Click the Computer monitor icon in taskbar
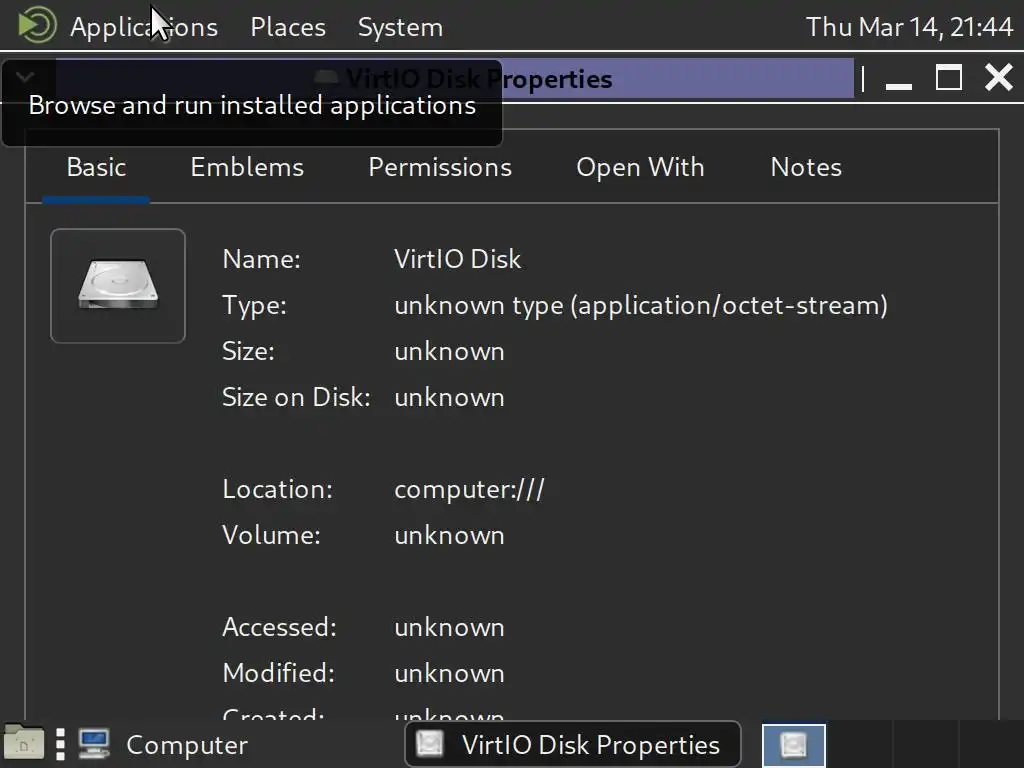This screenshot has width=1024, height=768. (94, 744)
